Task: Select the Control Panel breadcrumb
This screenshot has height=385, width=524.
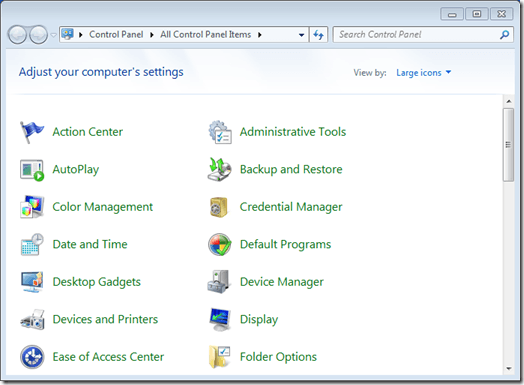Action: click(116, 34)
